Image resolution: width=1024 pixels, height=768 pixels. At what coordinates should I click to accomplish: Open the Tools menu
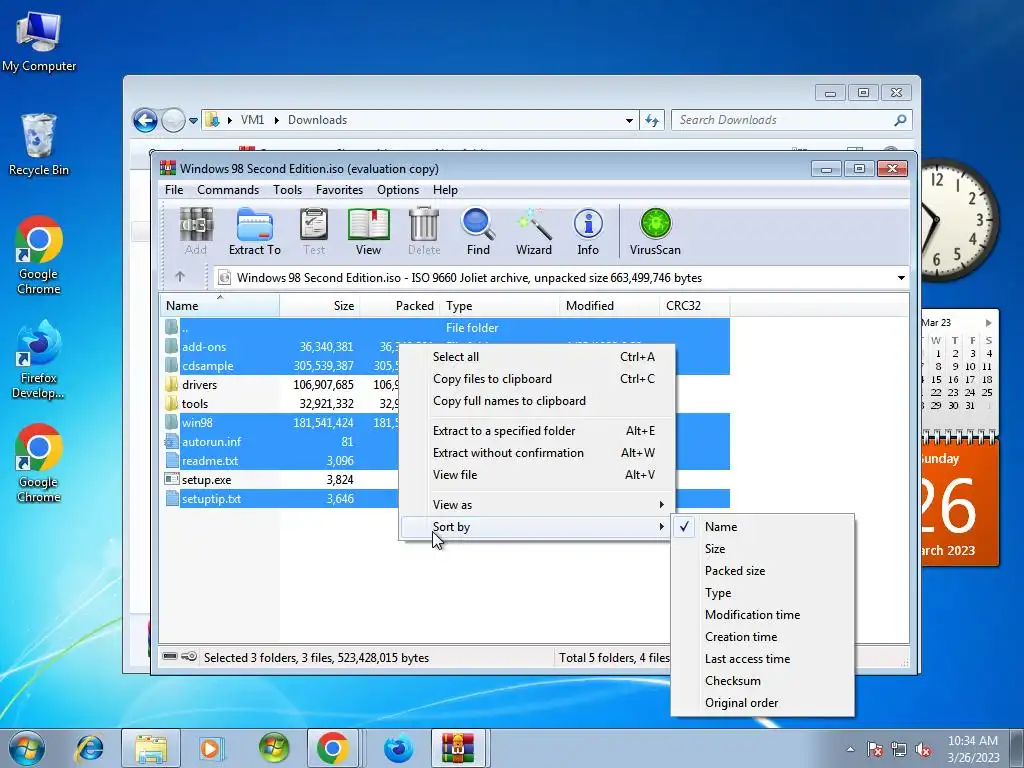(287, 190)
